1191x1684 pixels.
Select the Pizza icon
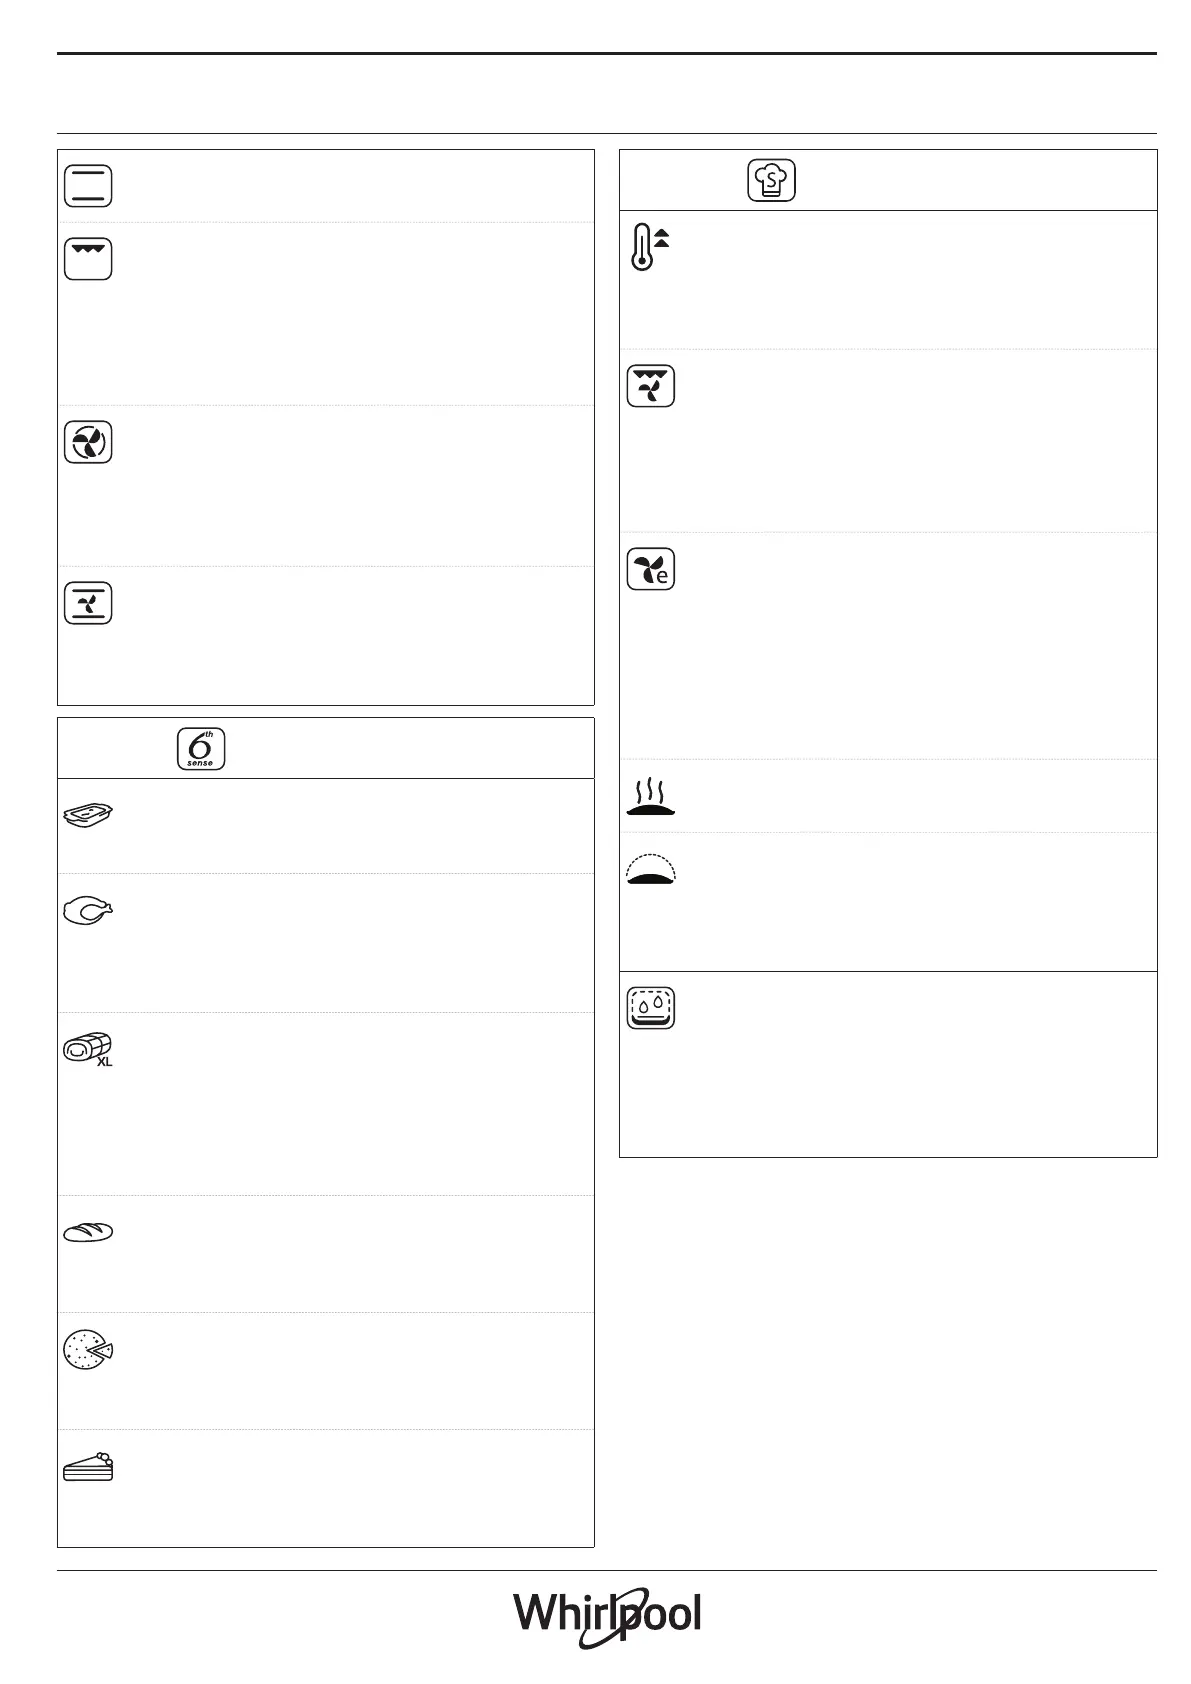[x=88, y=1349]
